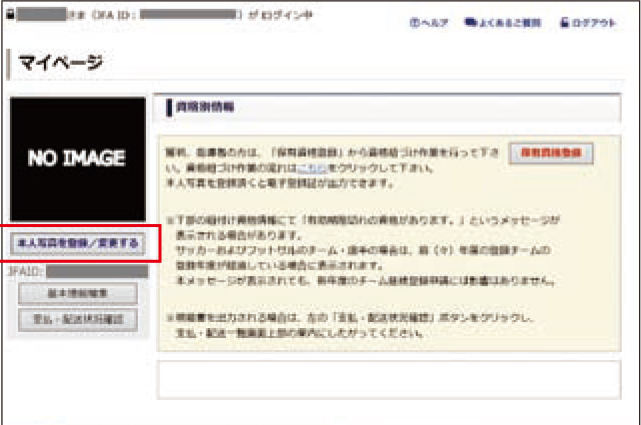
Task: Click the logout padlock icon
Action: tap(564, 22)
